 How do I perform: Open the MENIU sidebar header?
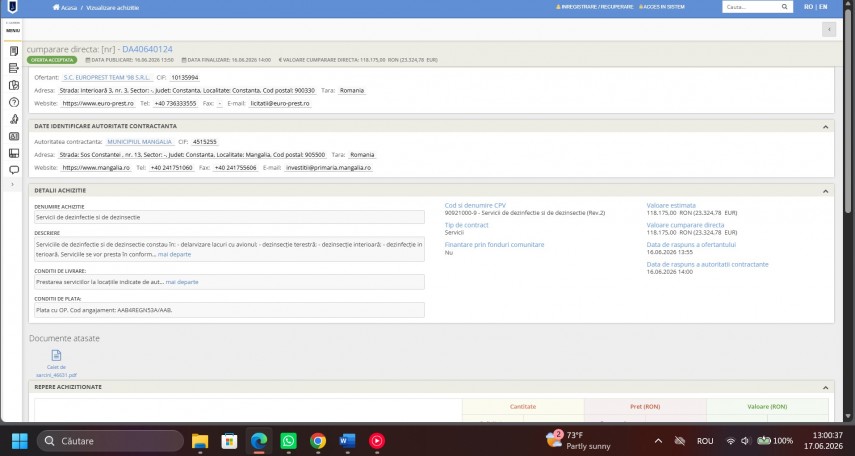pyautogui.click(x=13, y=31)
